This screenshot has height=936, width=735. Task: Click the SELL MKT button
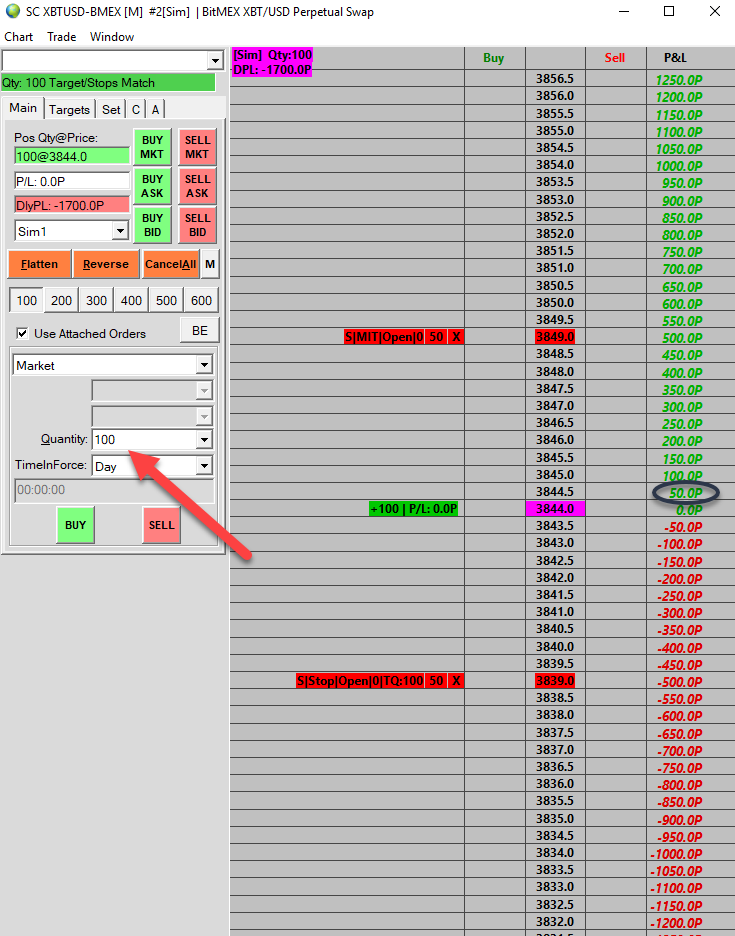tap(197, 147)
